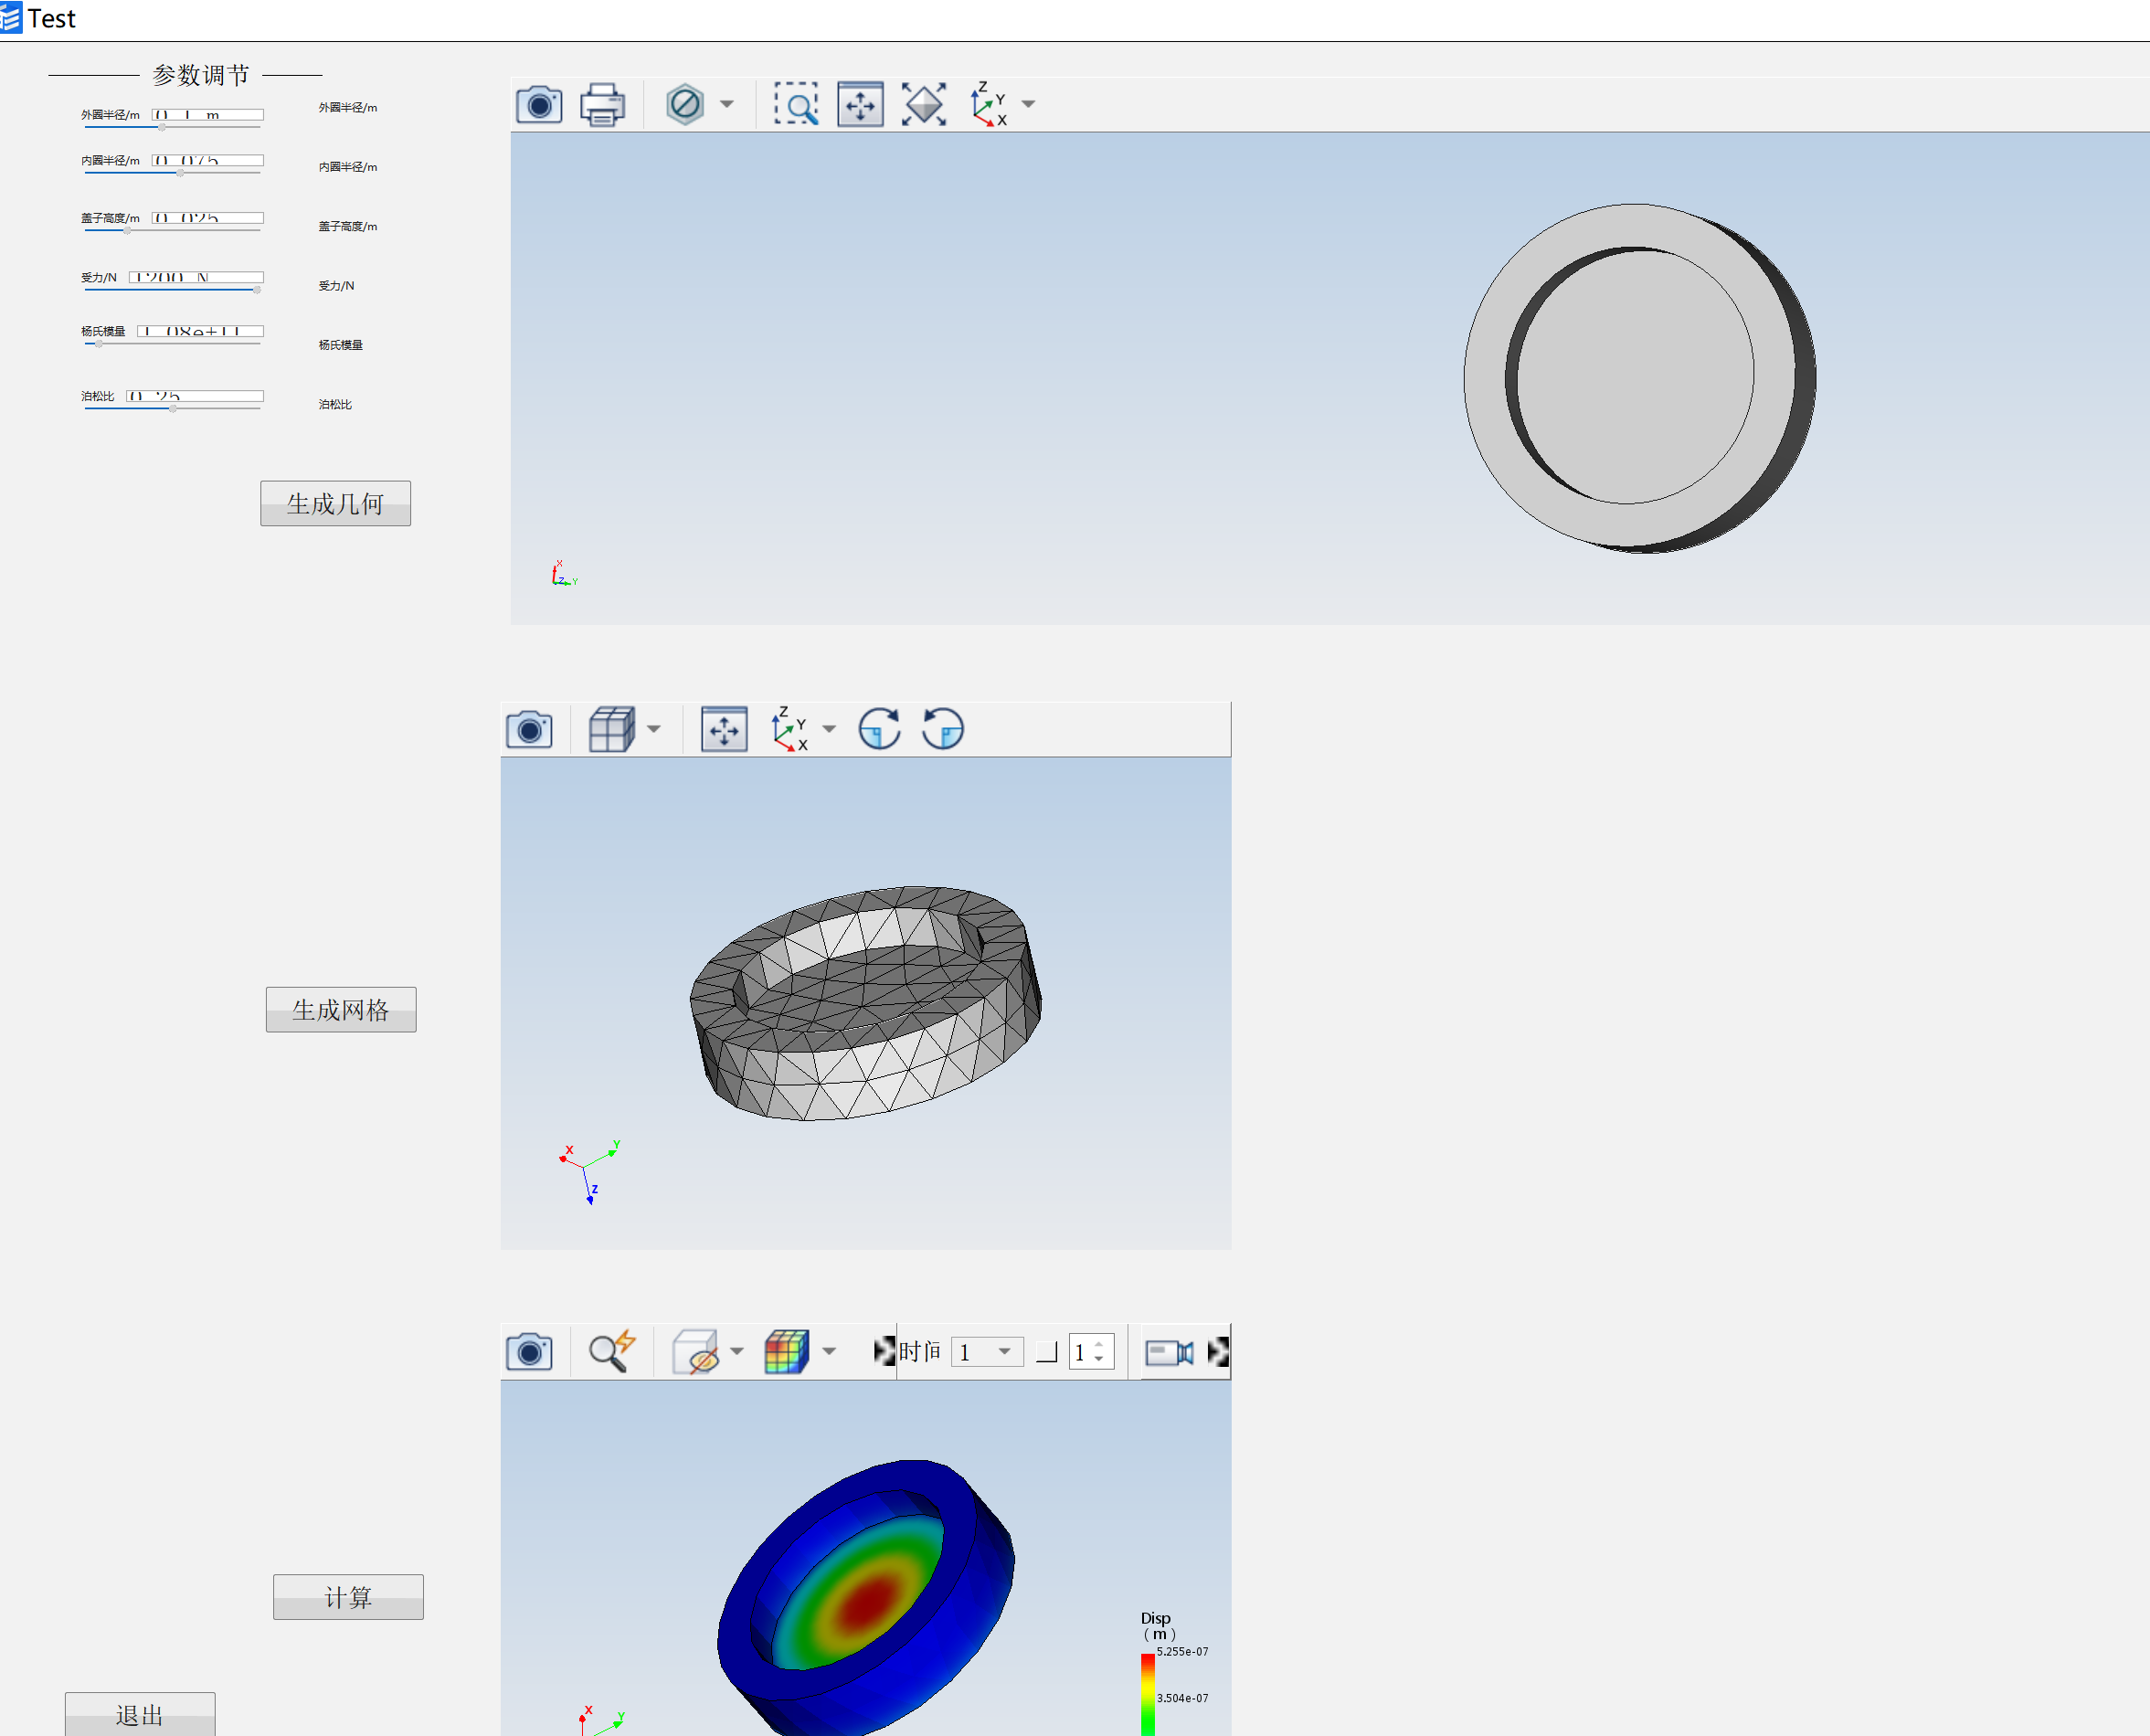Click the 杨氏模量 input field
The width and height of the screenshot is (2150, 1736).
point(200,331)
